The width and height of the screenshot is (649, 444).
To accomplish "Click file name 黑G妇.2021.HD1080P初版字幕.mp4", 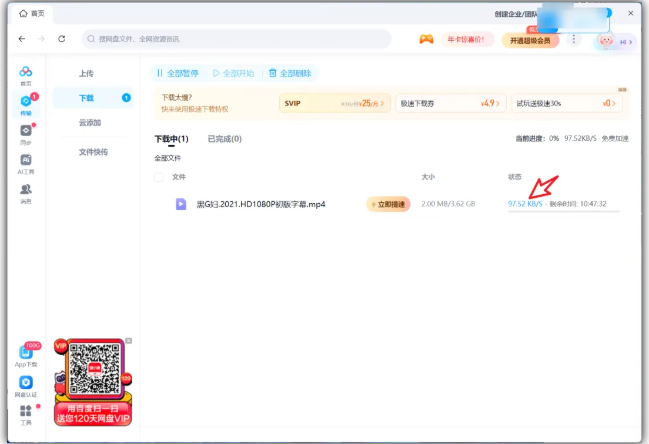I will pyautogui.click(x=261, y=204).
